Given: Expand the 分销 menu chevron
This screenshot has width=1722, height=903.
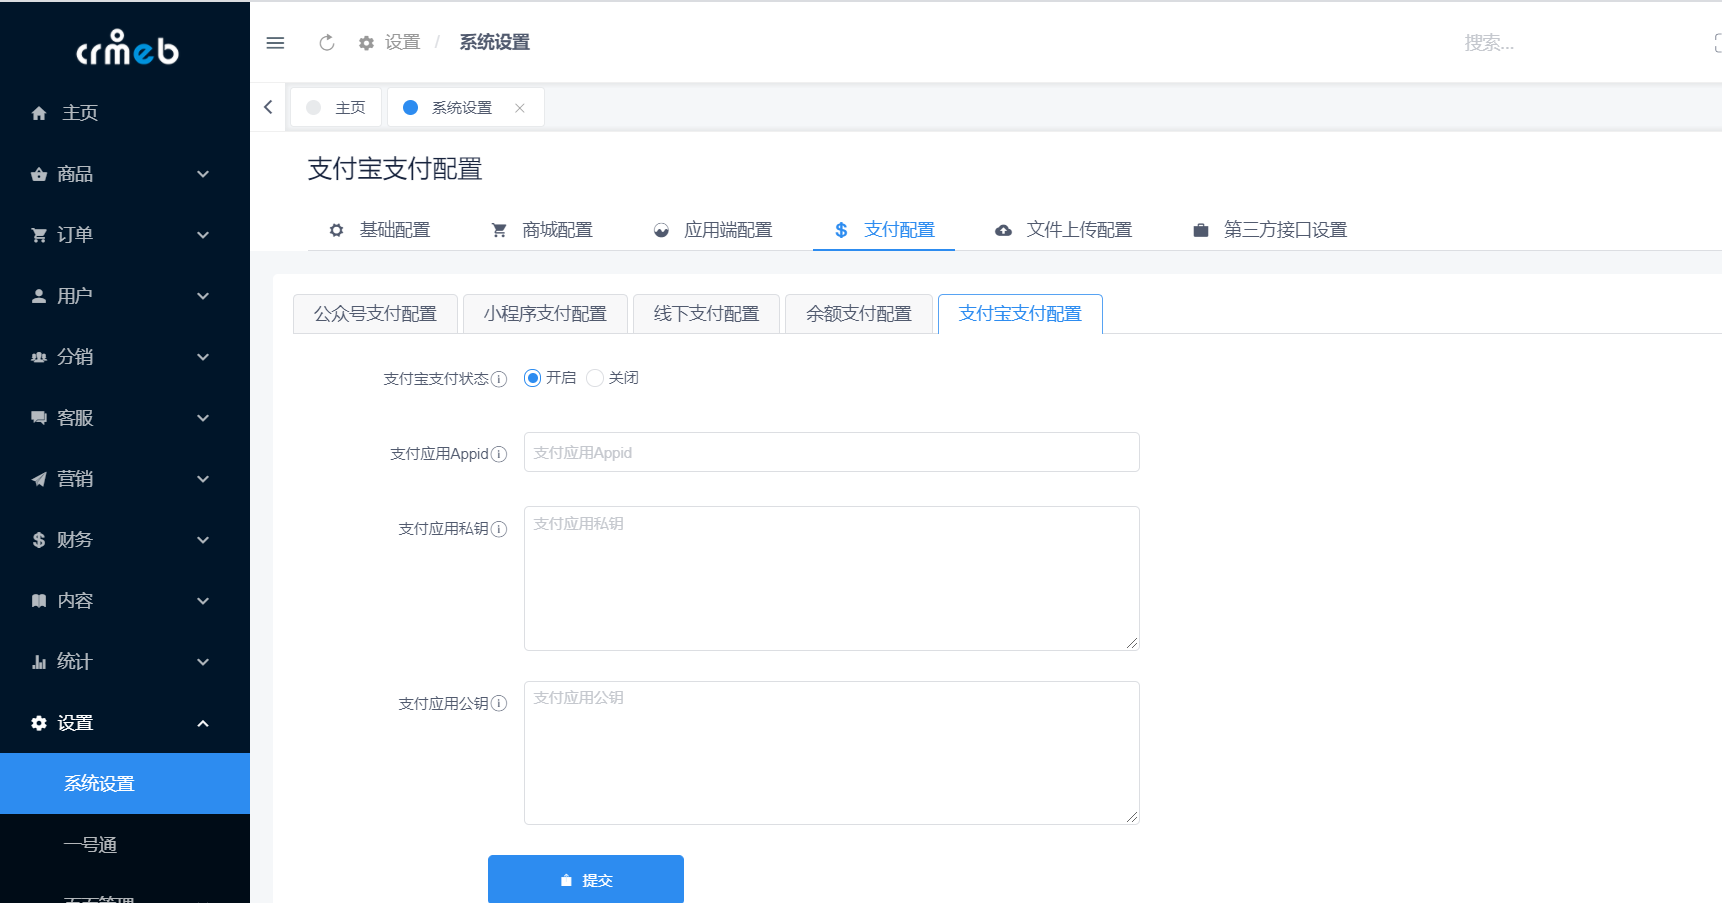Looking at the screenshot, I should pyautogui.click(x=203, y=357).
